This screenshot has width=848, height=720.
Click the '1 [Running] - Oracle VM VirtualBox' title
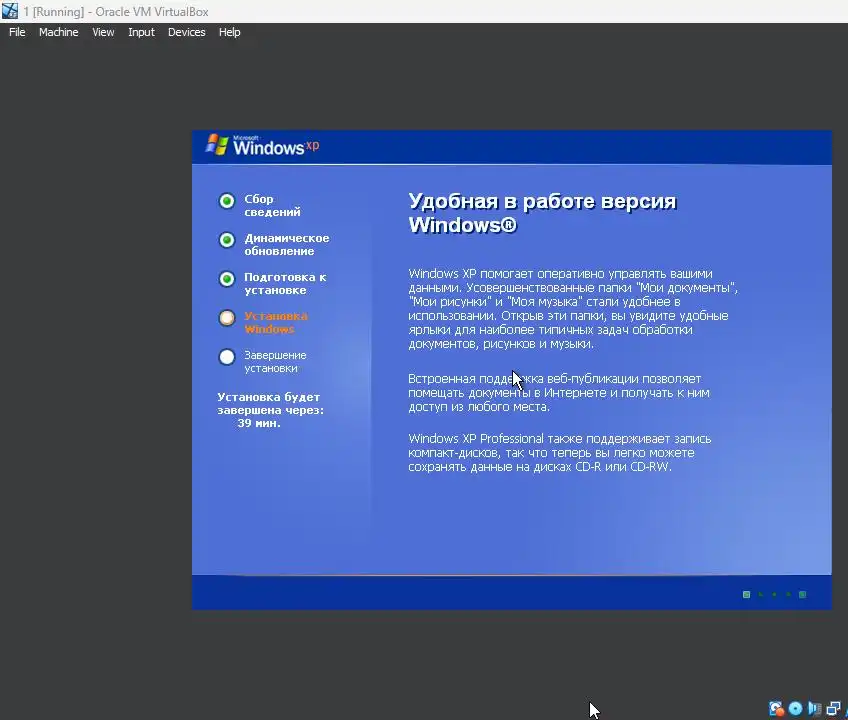coord(116,11)
